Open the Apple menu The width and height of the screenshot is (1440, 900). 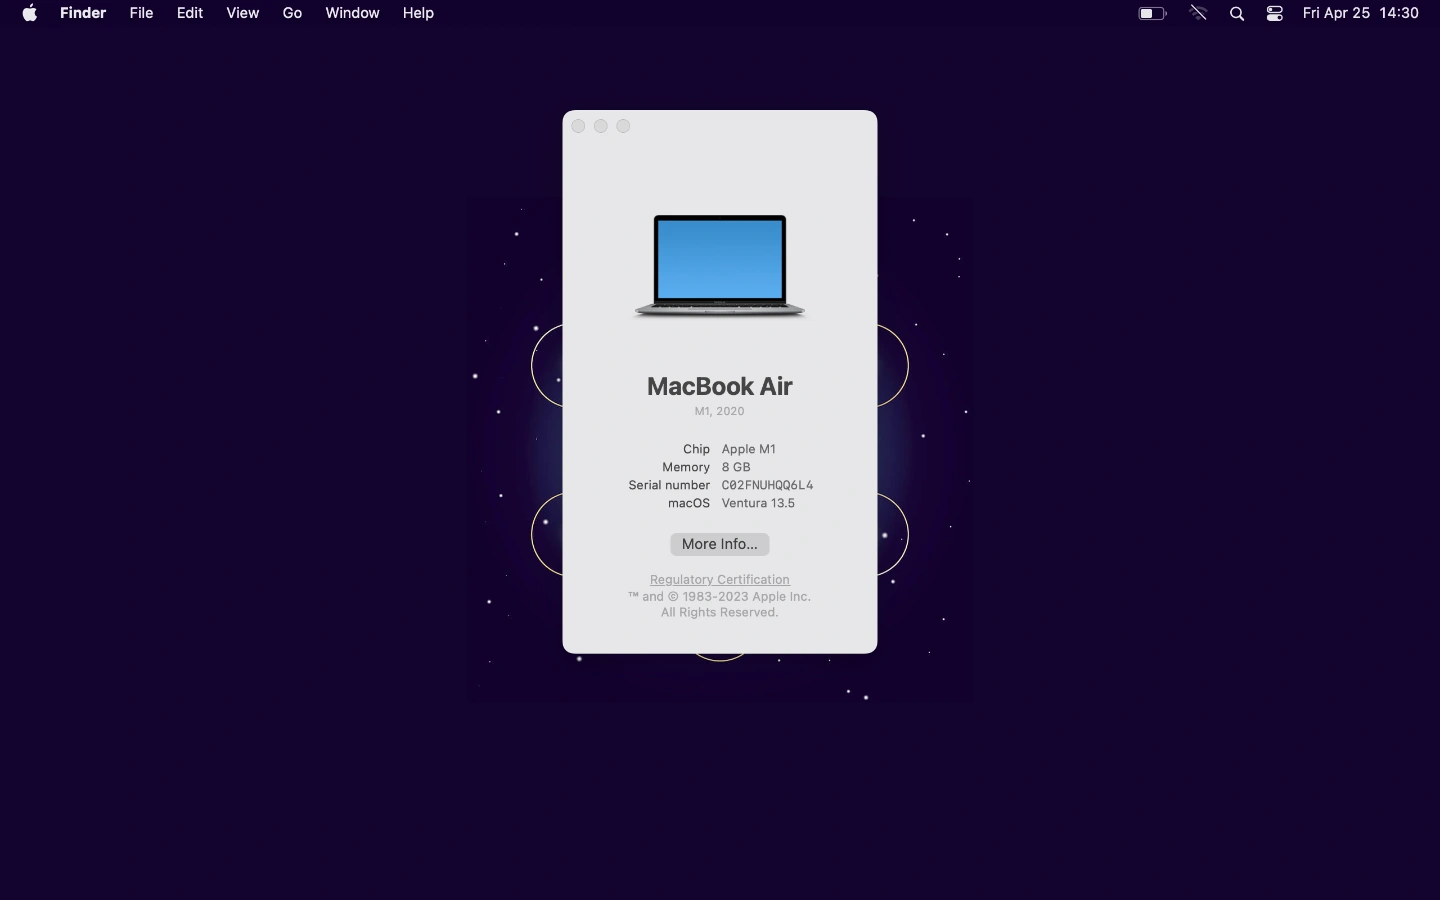(x=30, y=13)
